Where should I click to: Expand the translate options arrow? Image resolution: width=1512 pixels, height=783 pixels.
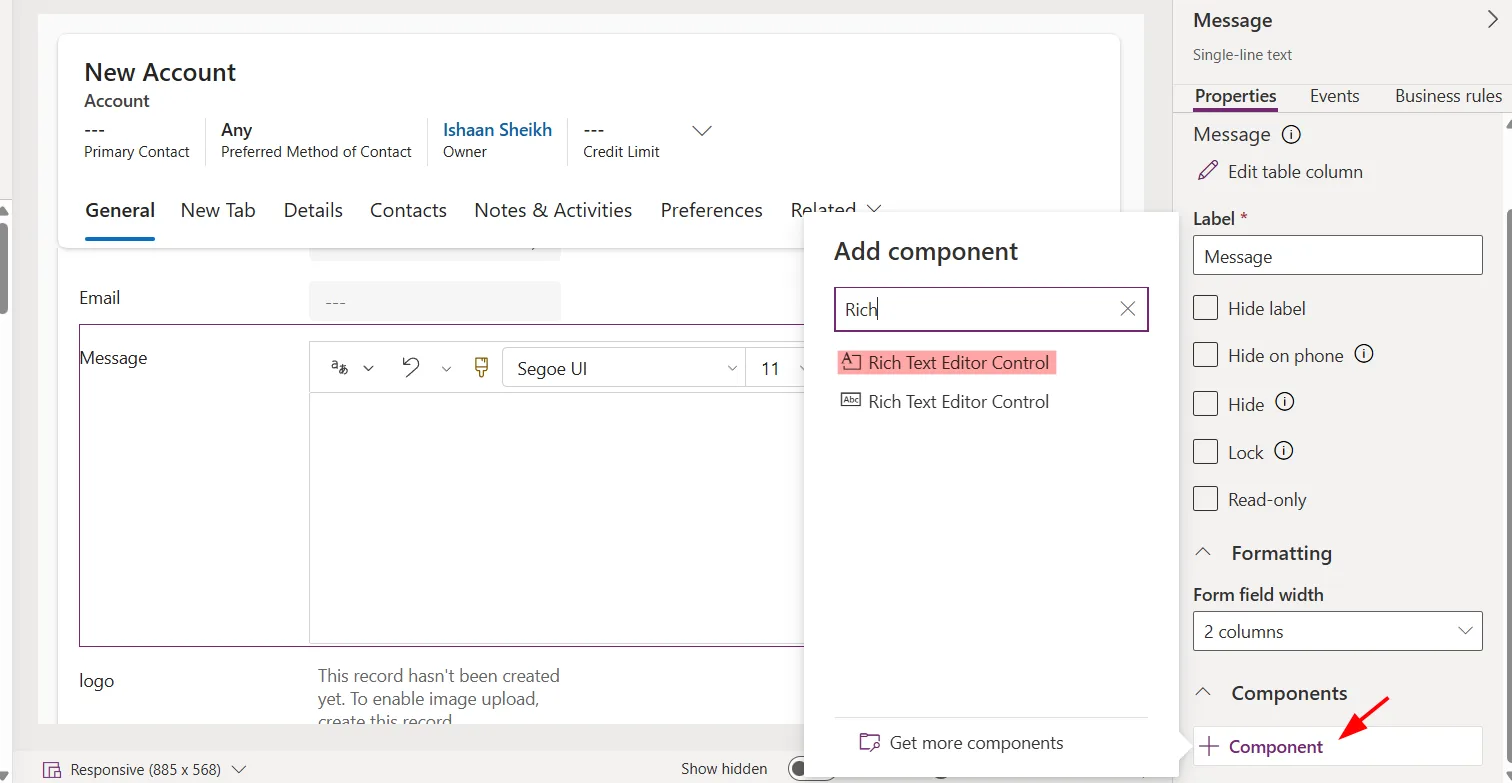pyautogui.click(x=368, y=368)
